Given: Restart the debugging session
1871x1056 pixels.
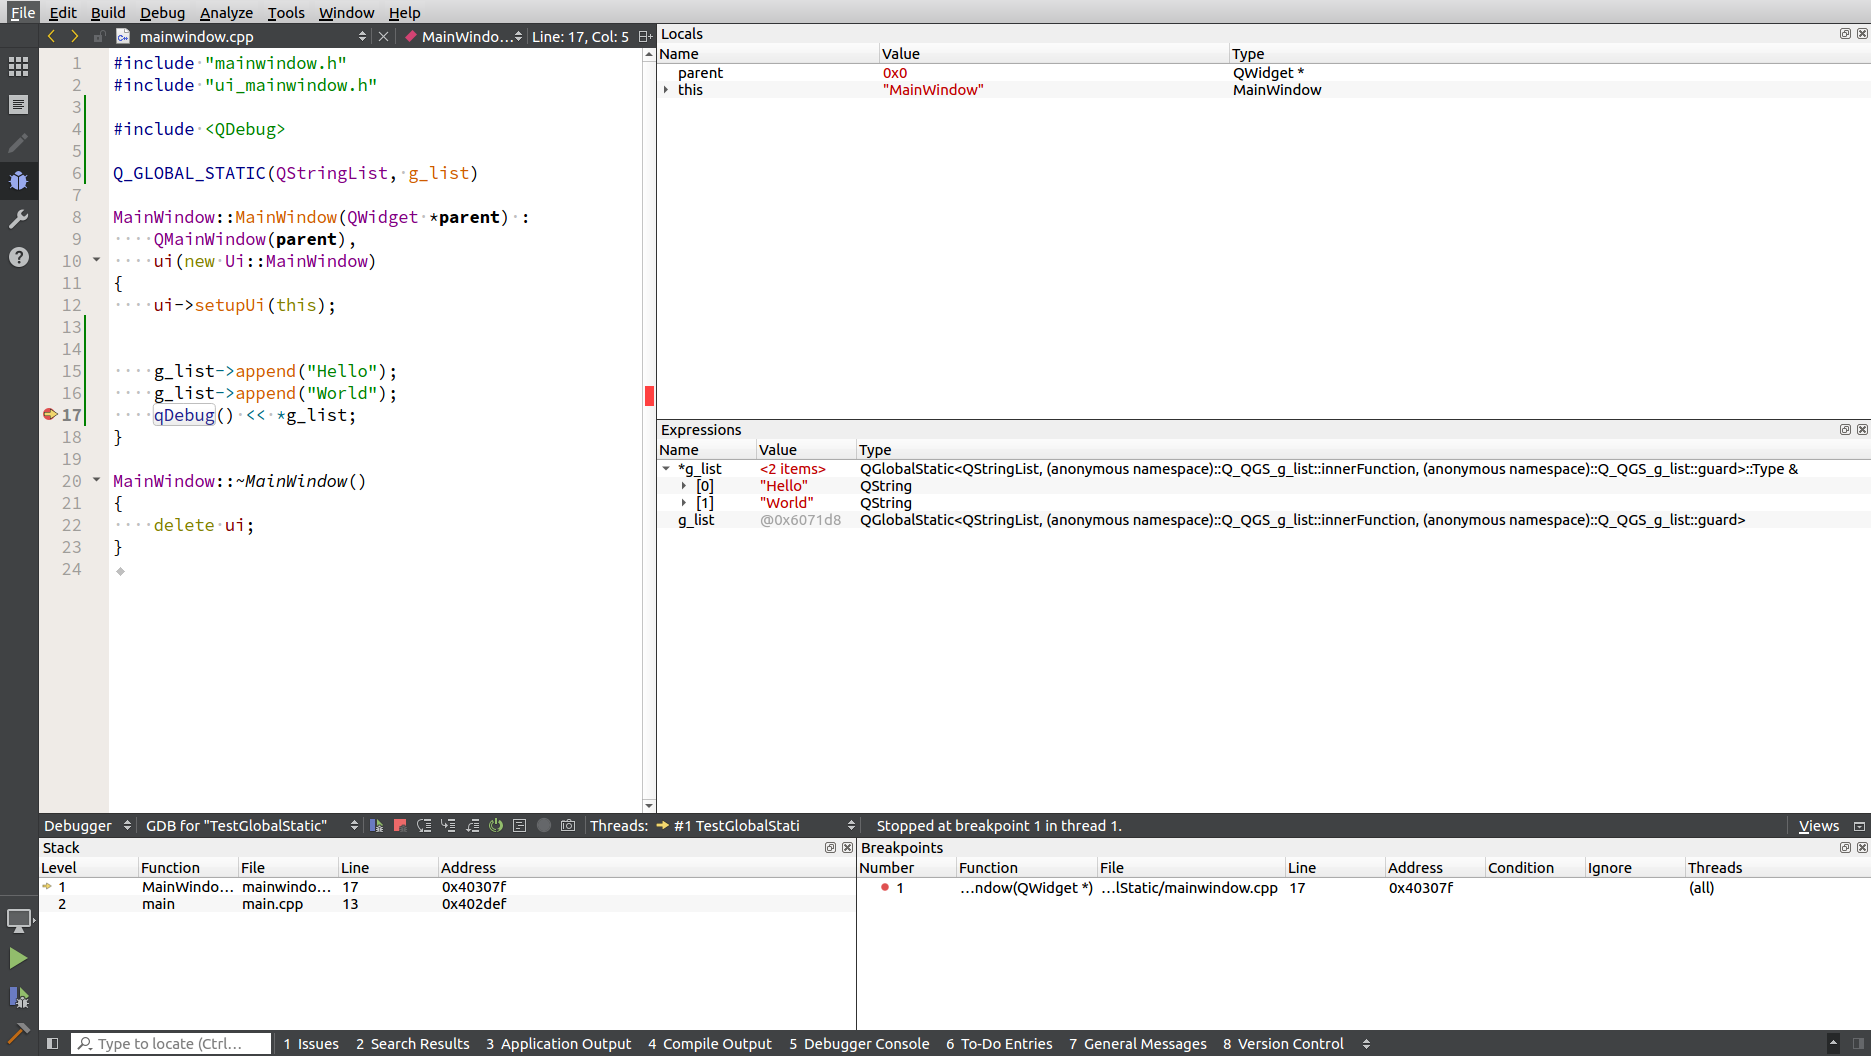Looking at the screenshot, I should [x=496, y=825].
